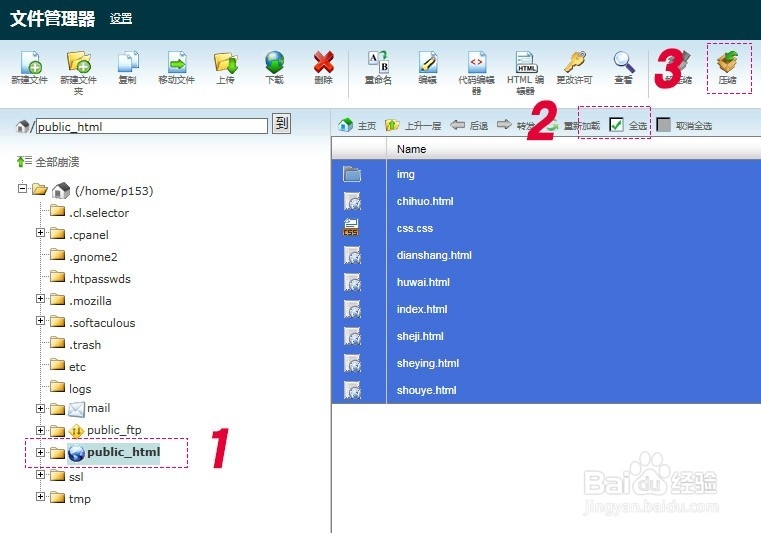Viewport: 761px width, 533px height.
Task: Click the dianshang.html file icon
Action: 352,255
